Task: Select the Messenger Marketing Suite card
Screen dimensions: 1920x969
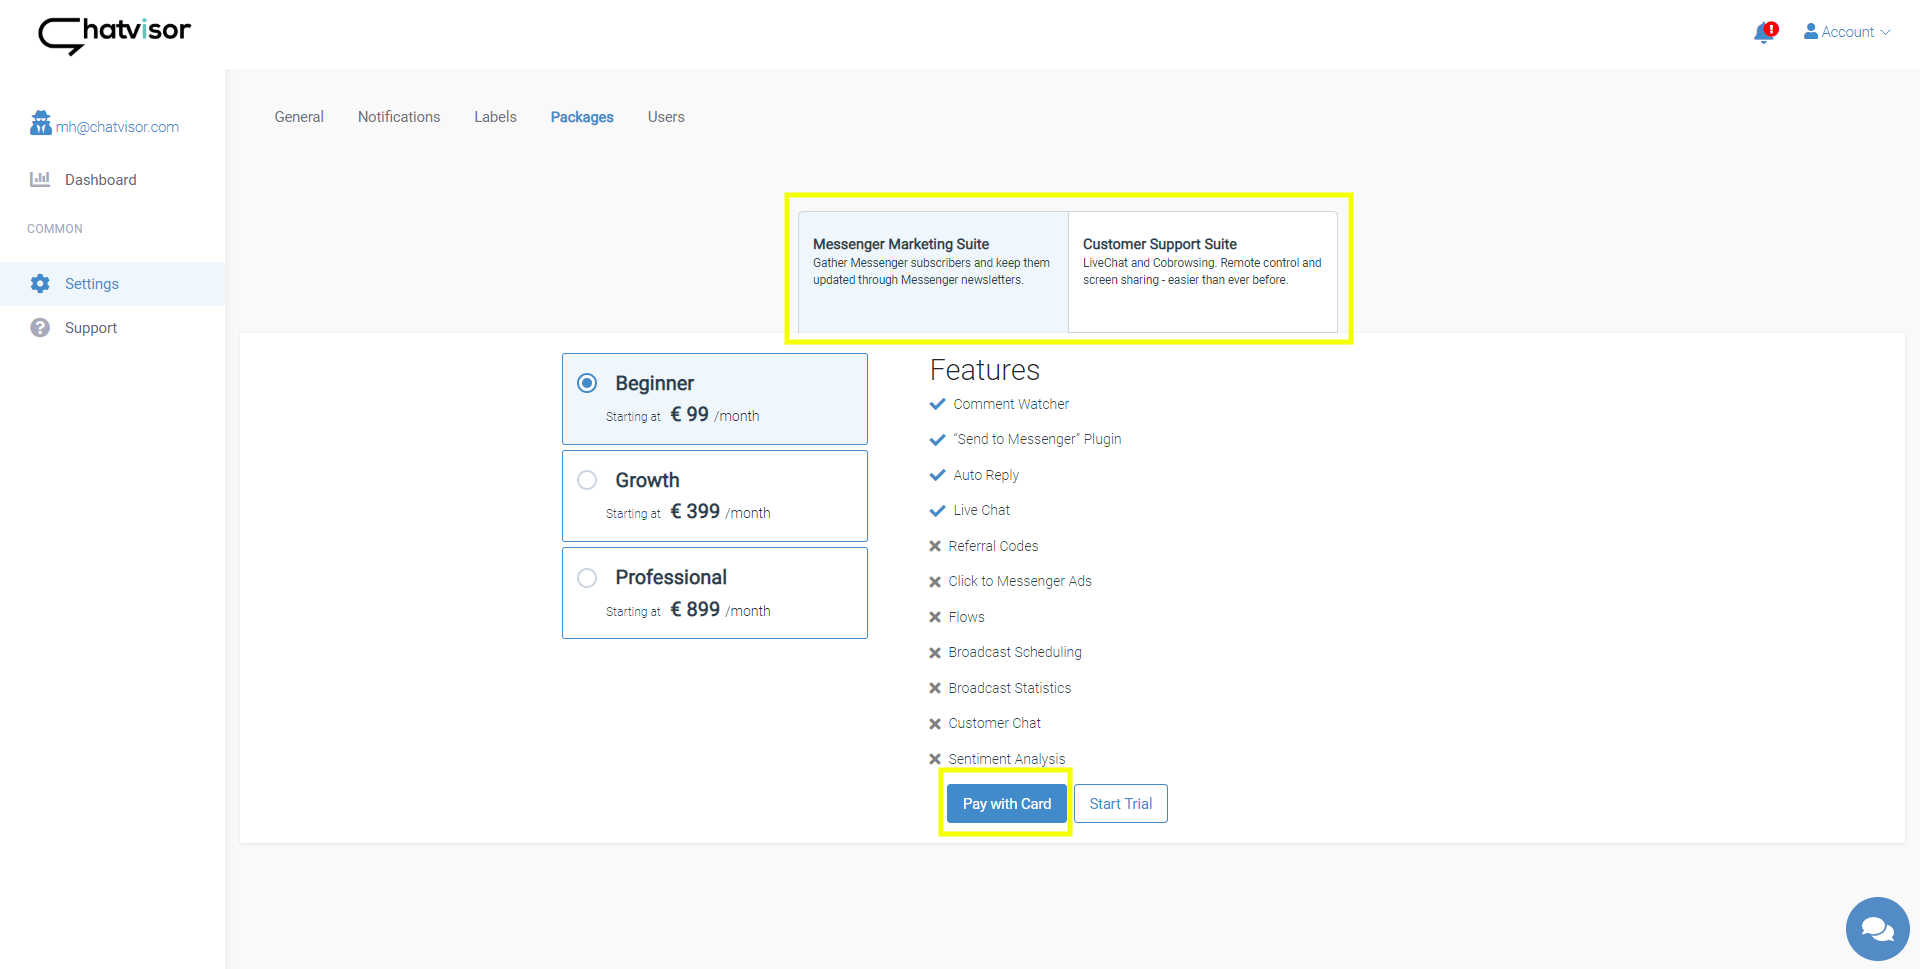Action: coord(933,271)
